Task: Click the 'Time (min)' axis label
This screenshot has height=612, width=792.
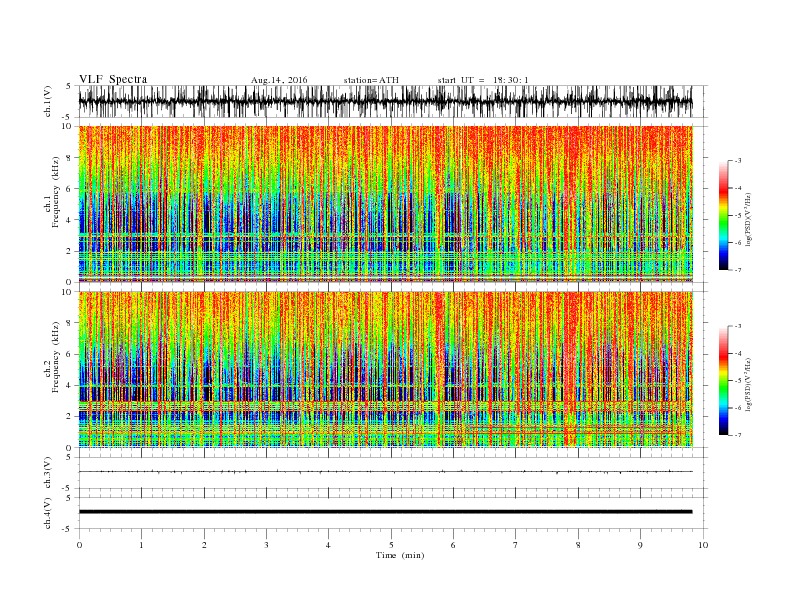Action: (400, 555)
